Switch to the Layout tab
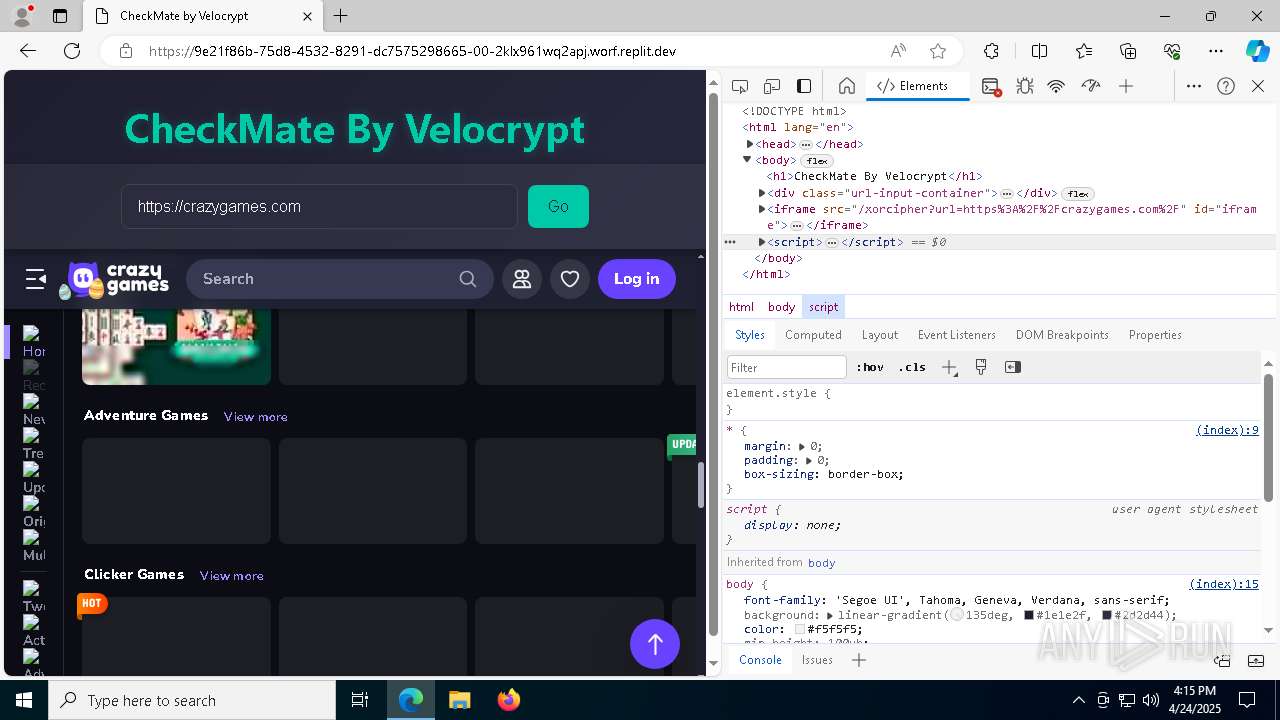The height and width of the screenshot is (720, 1280). [880, 335]
